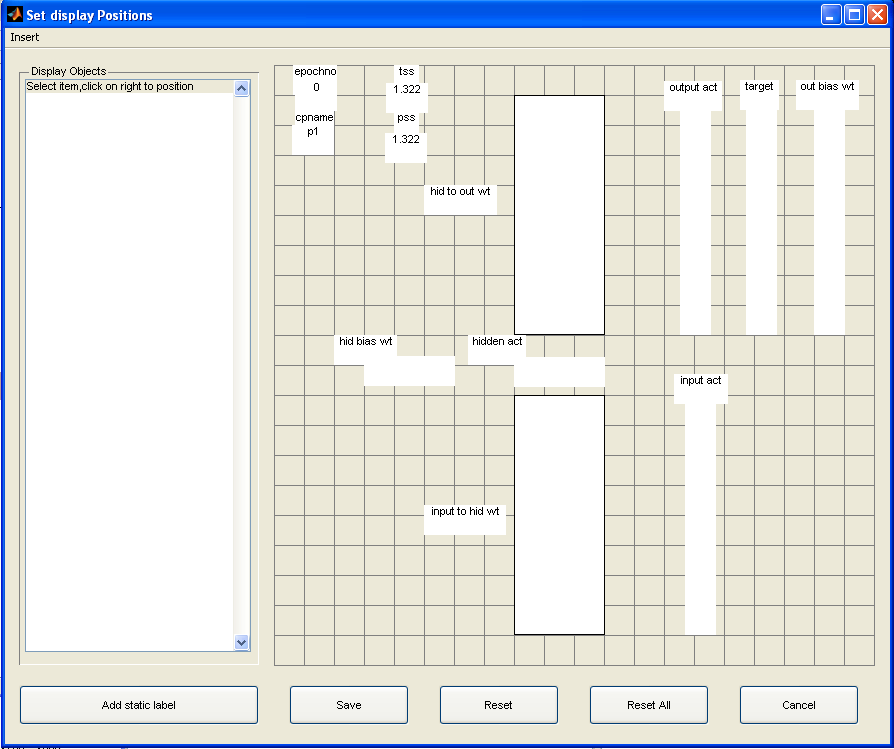Click the MATLAB icon in title bar
Viewport: 894px width, 749px height.
[x=15, y=15]
